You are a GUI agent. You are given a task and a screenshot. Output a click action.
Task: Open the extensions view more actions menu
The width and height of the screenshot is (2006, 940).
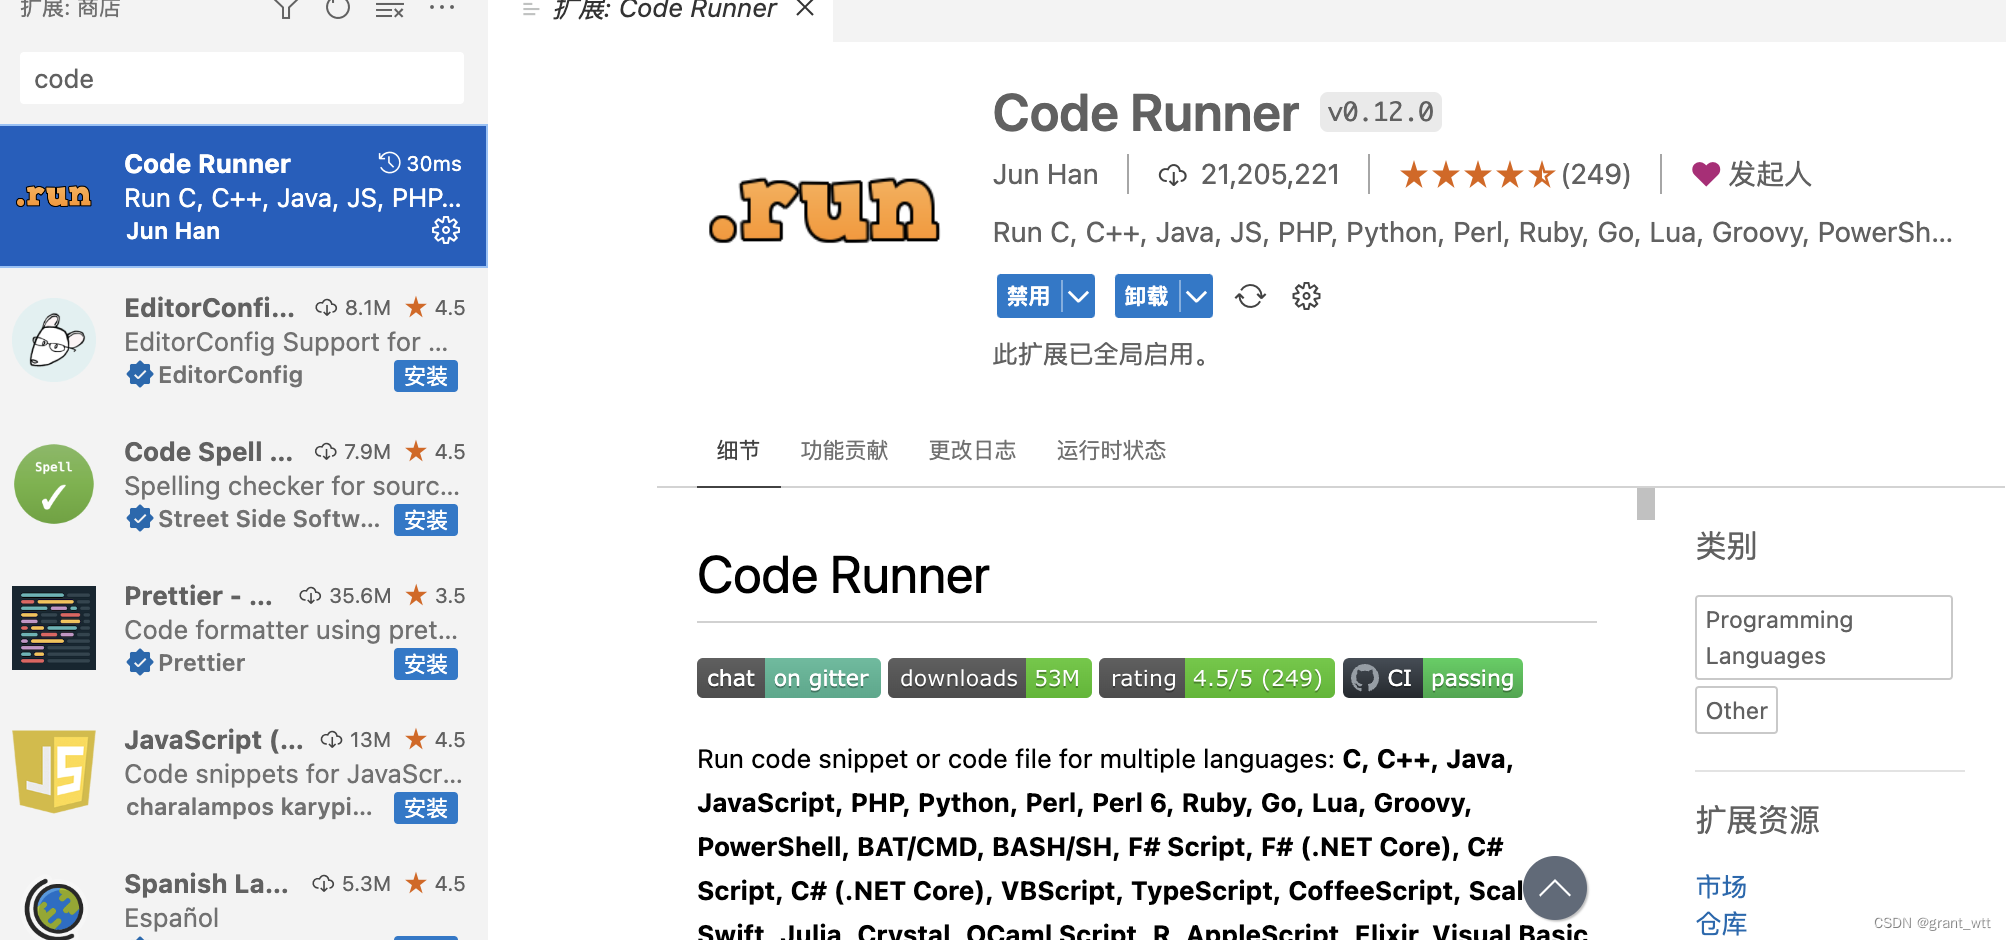[x=442, y=8]
